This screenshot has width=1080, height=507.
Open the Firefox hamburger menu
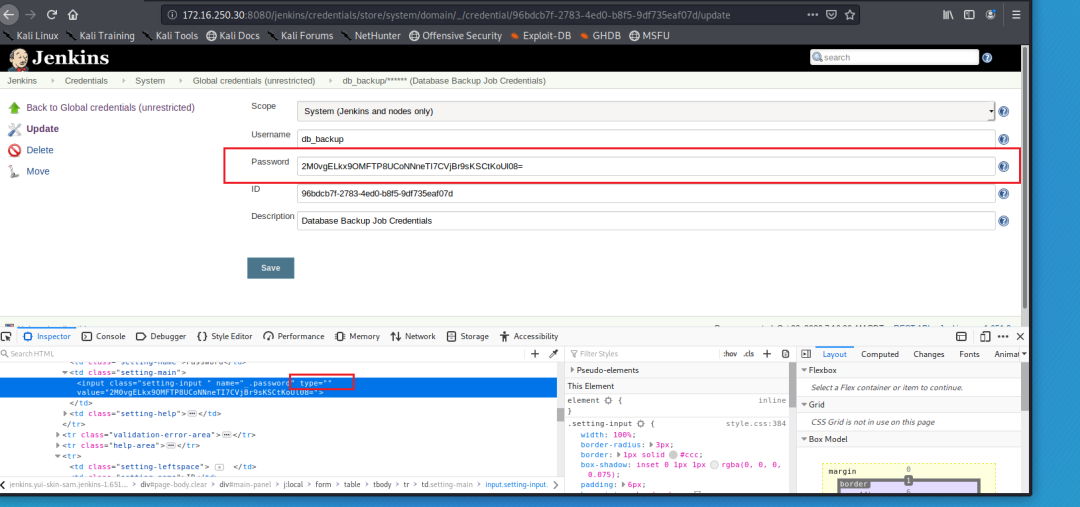1017,14
